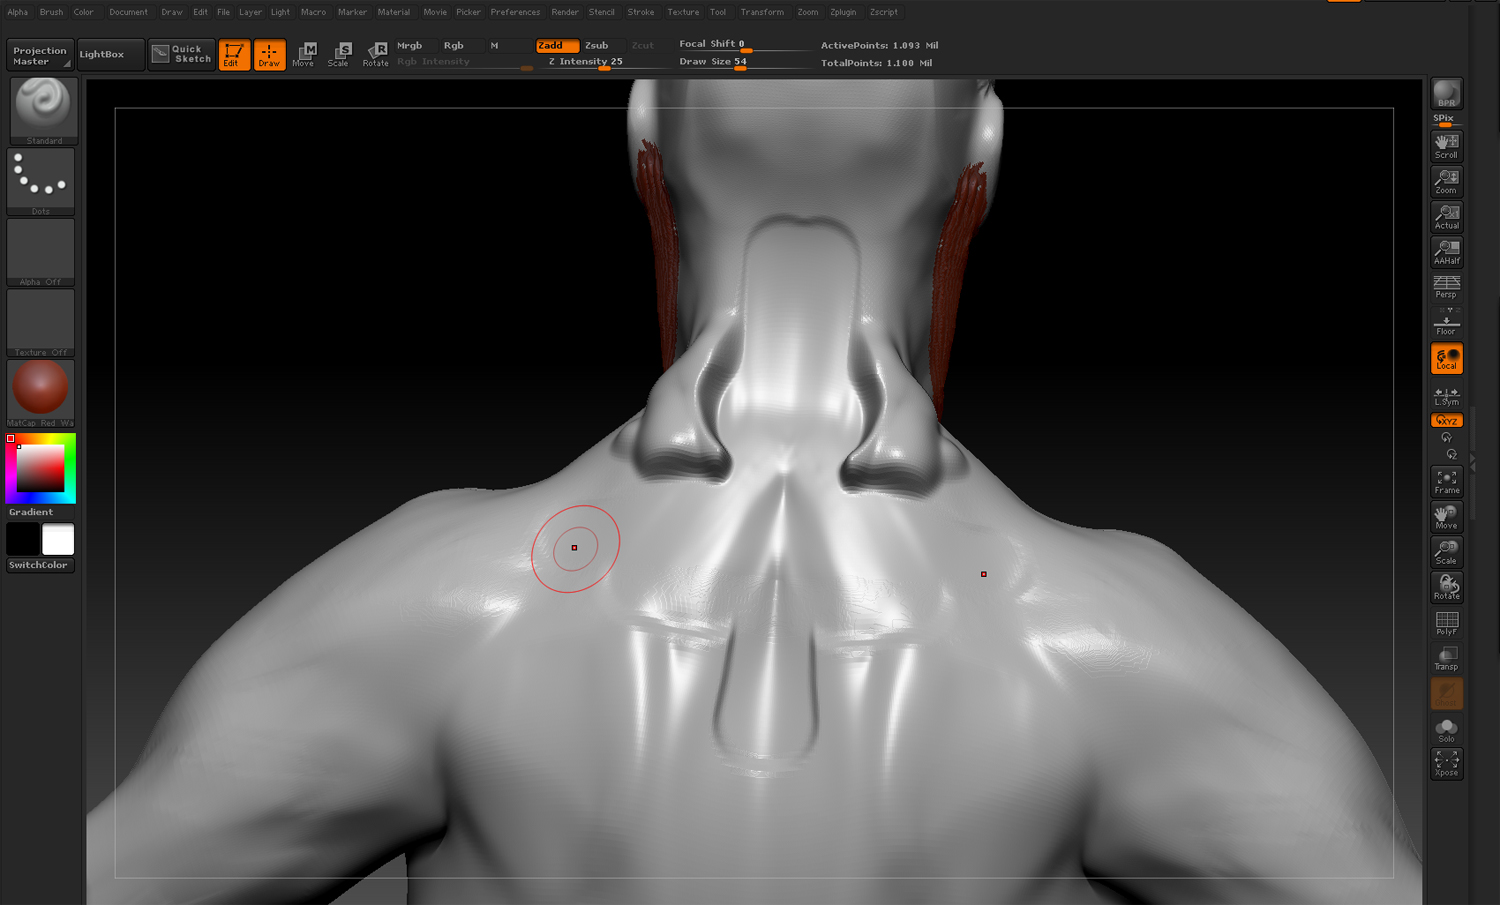Disable Local transformations toggle
The width and height of the screenshot is (1500, 905).
click(x=1446, y=358)
